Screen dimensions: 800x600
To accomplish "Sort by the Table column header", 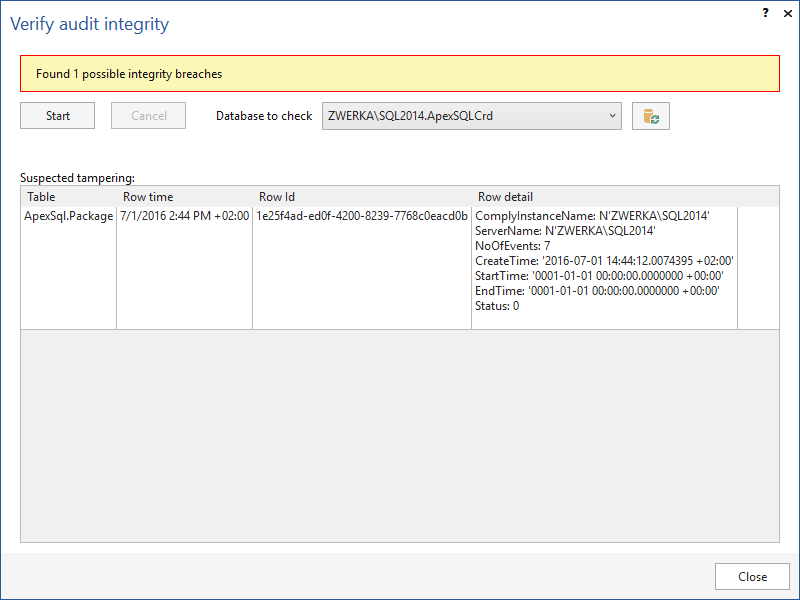I will pyautogui.click(x=68, y=197).
